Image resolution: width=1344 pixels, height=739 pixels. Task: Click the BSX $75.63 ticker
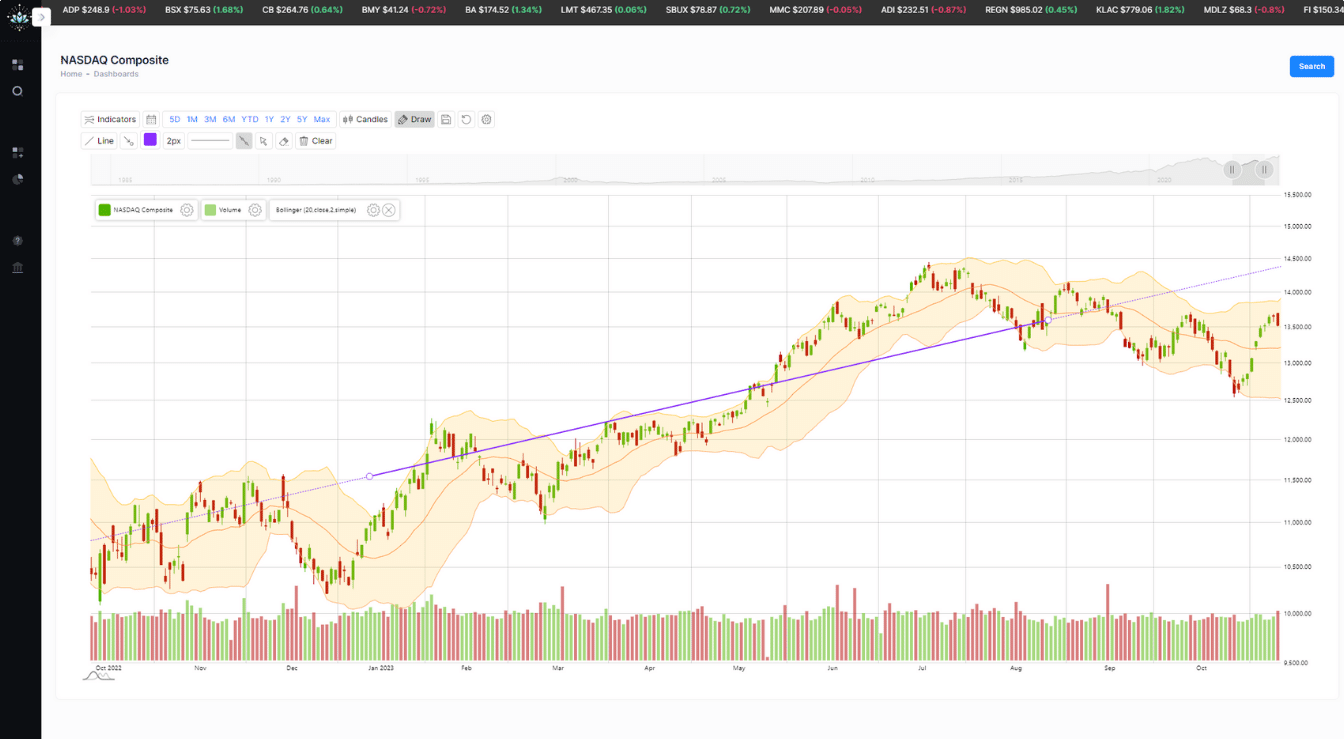203,9
